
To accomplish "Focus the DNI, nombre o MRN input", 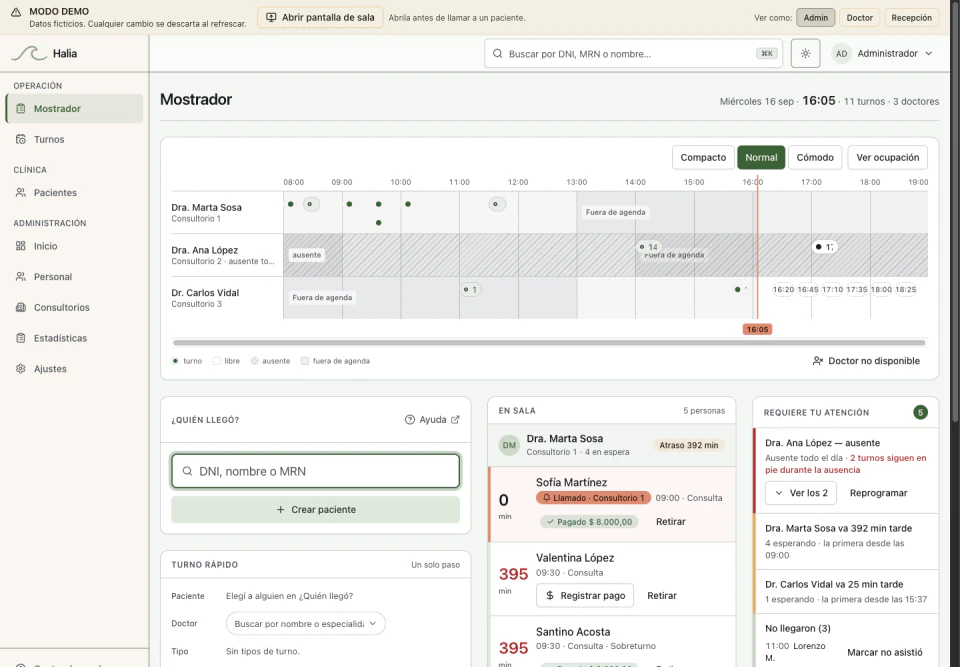I will pos(315,471).
